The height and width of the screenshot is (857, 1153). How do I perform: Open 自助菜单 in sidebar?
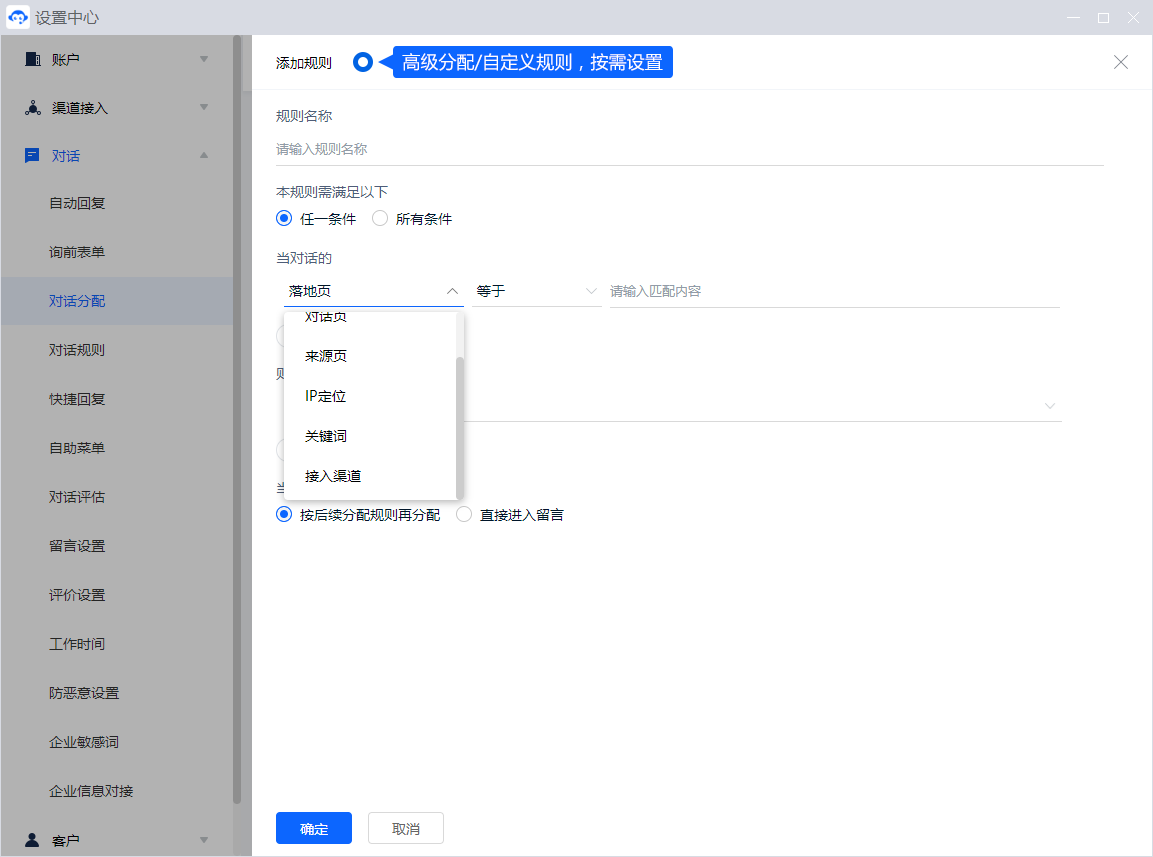tap(77, 448)
